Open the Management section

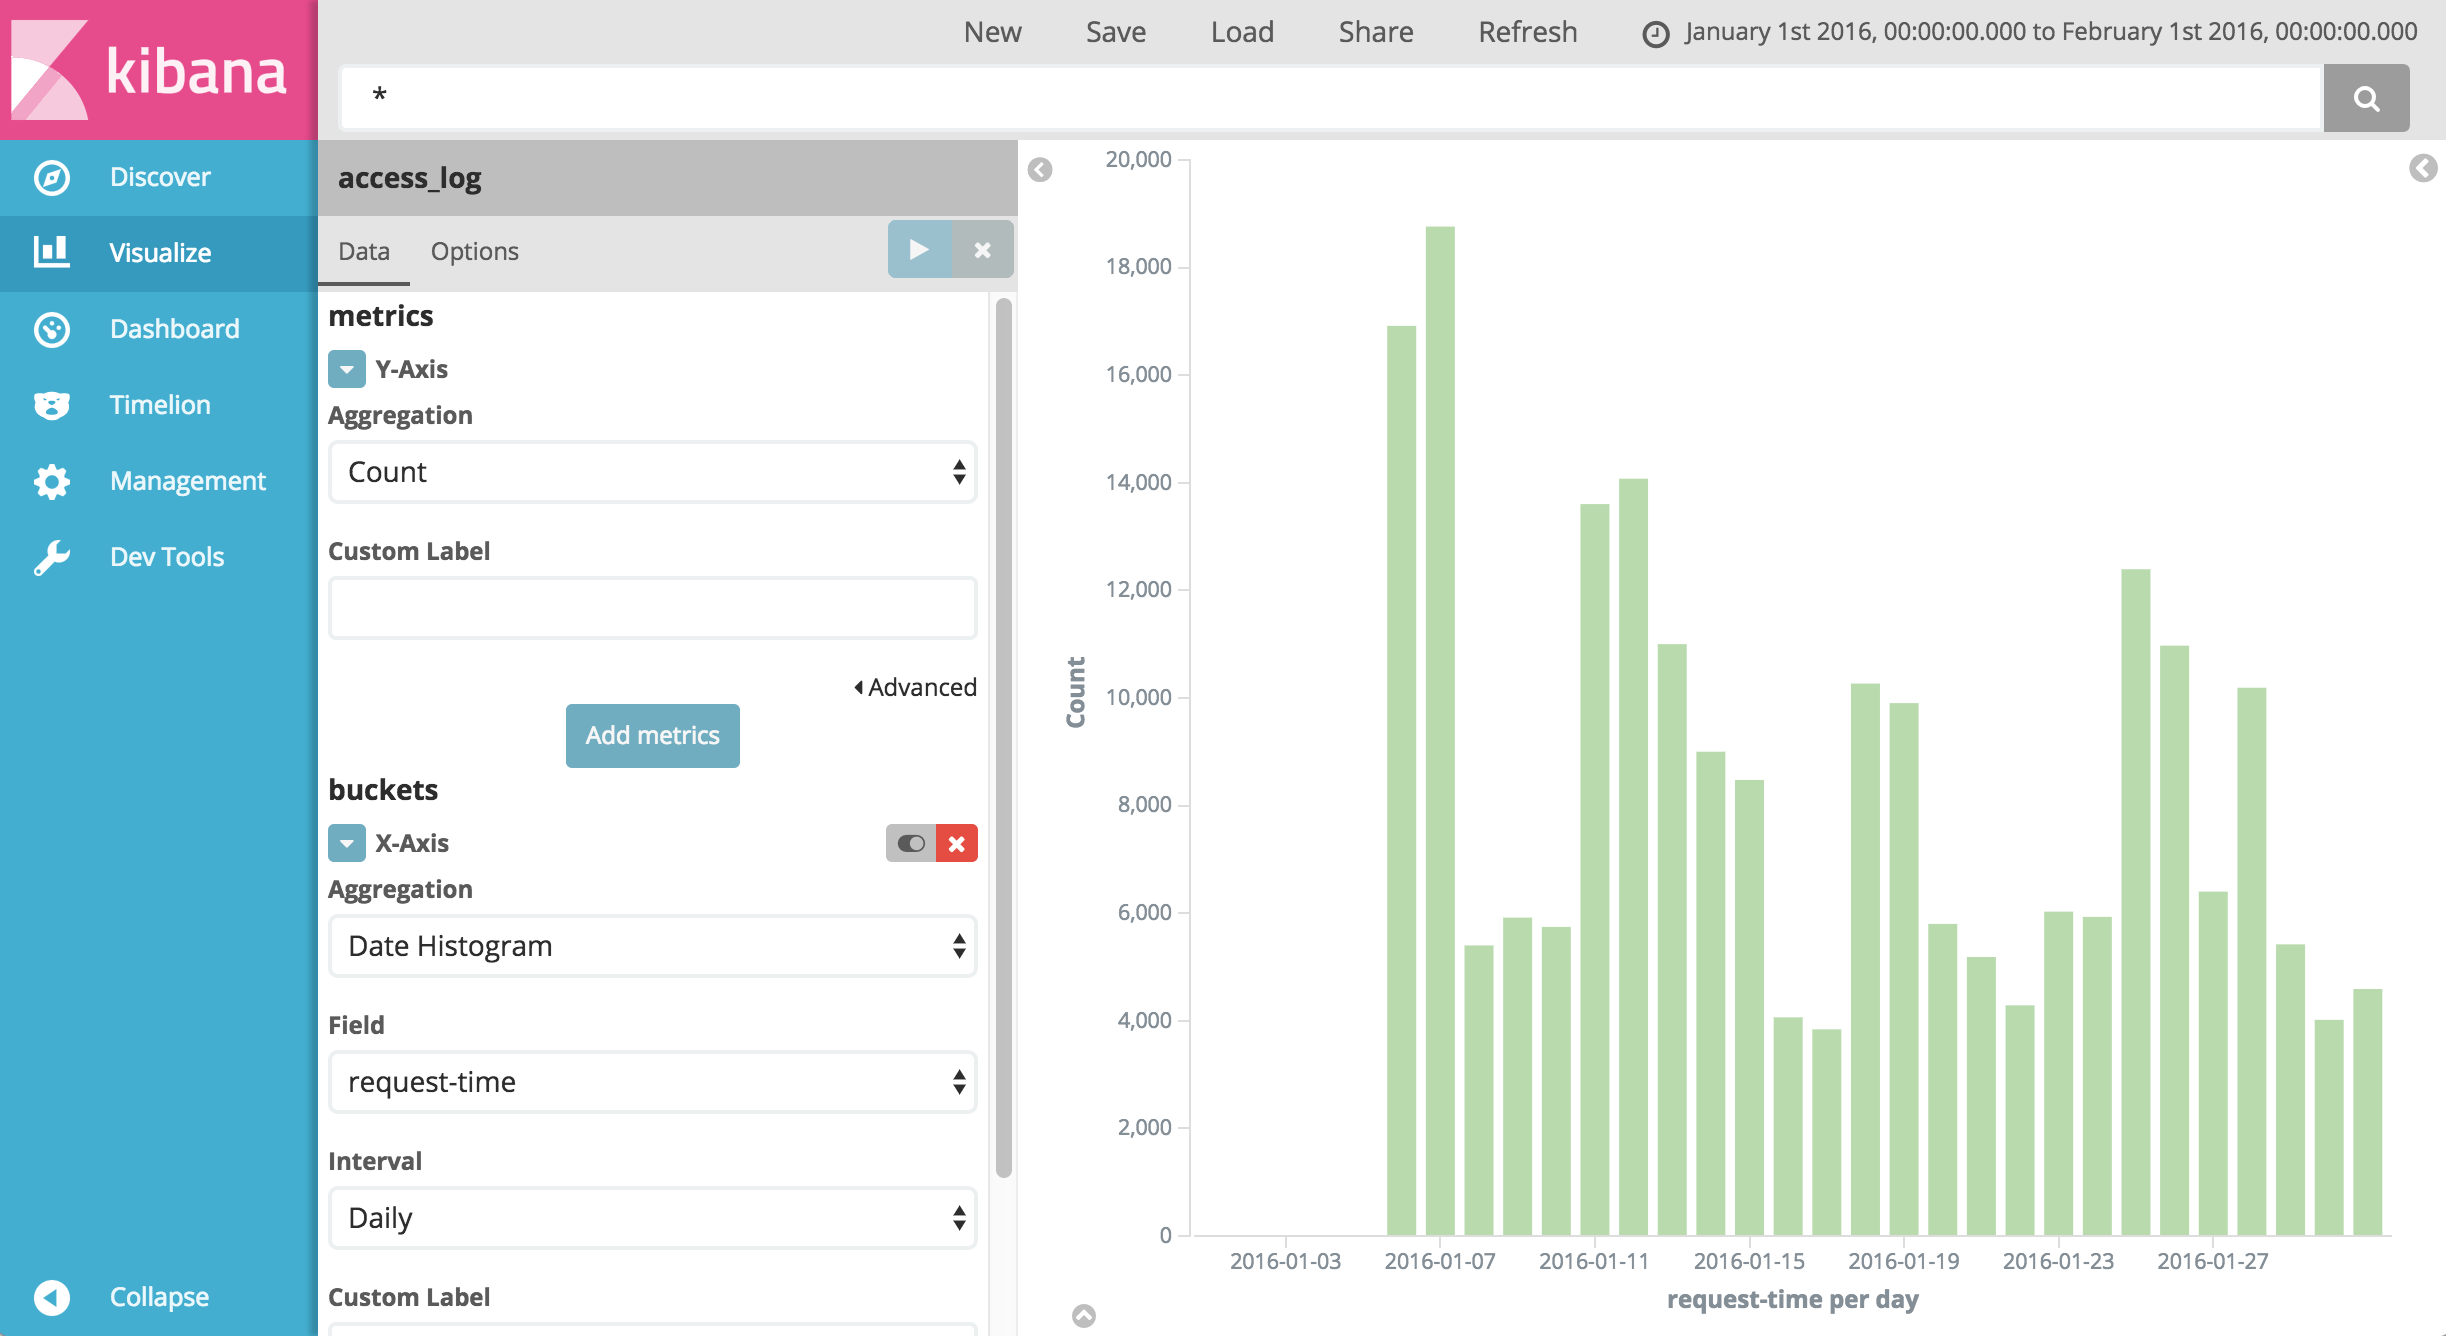186,480
